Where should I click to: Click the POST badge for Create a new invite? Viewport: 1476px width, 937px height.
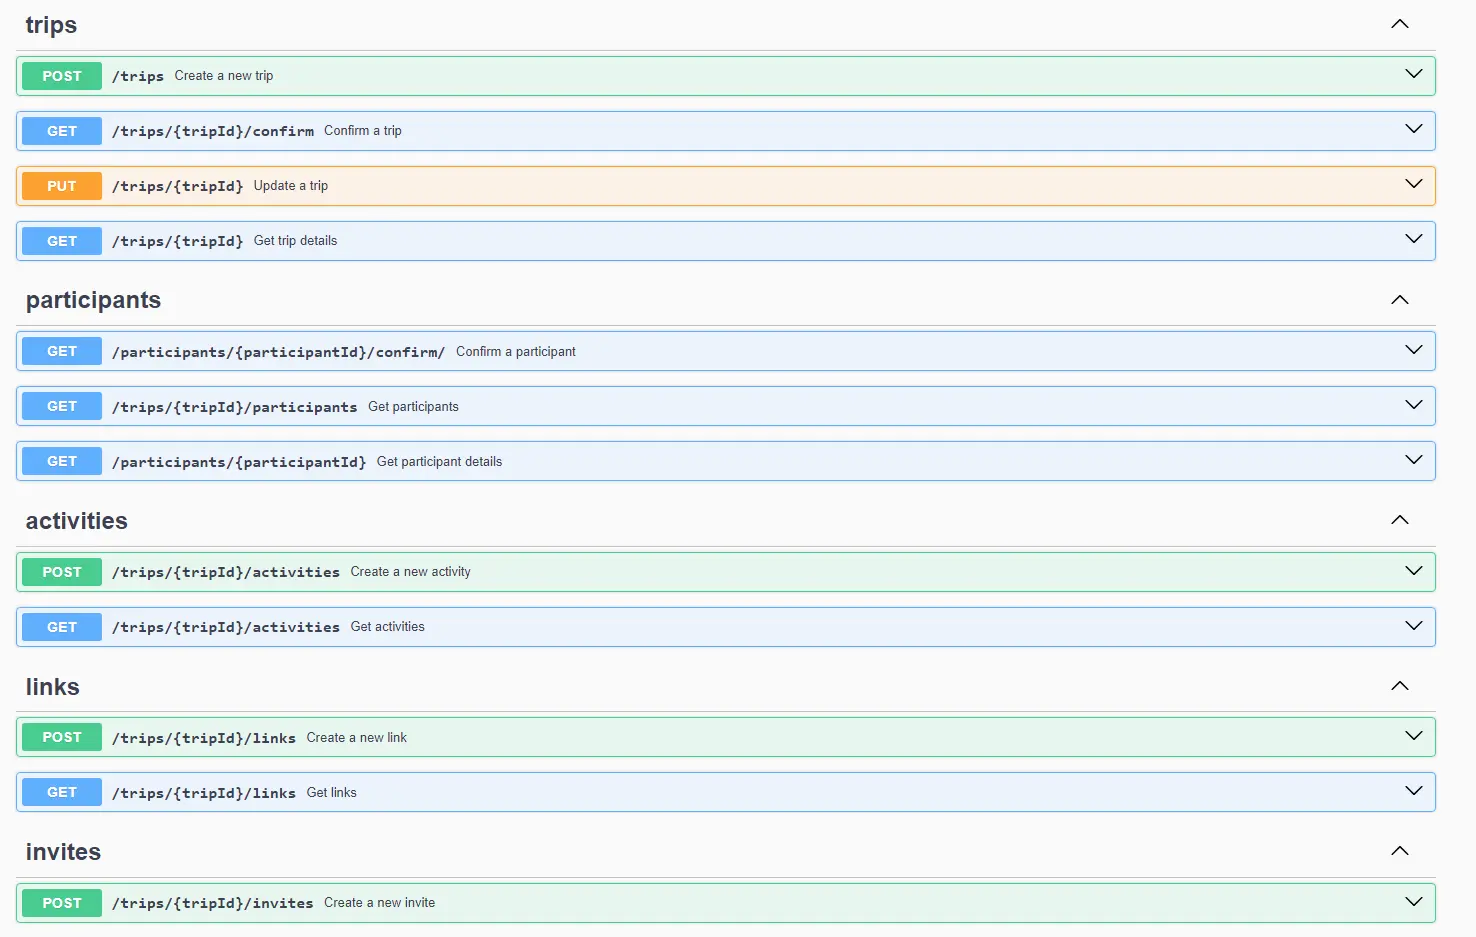[x=62, y=903]
